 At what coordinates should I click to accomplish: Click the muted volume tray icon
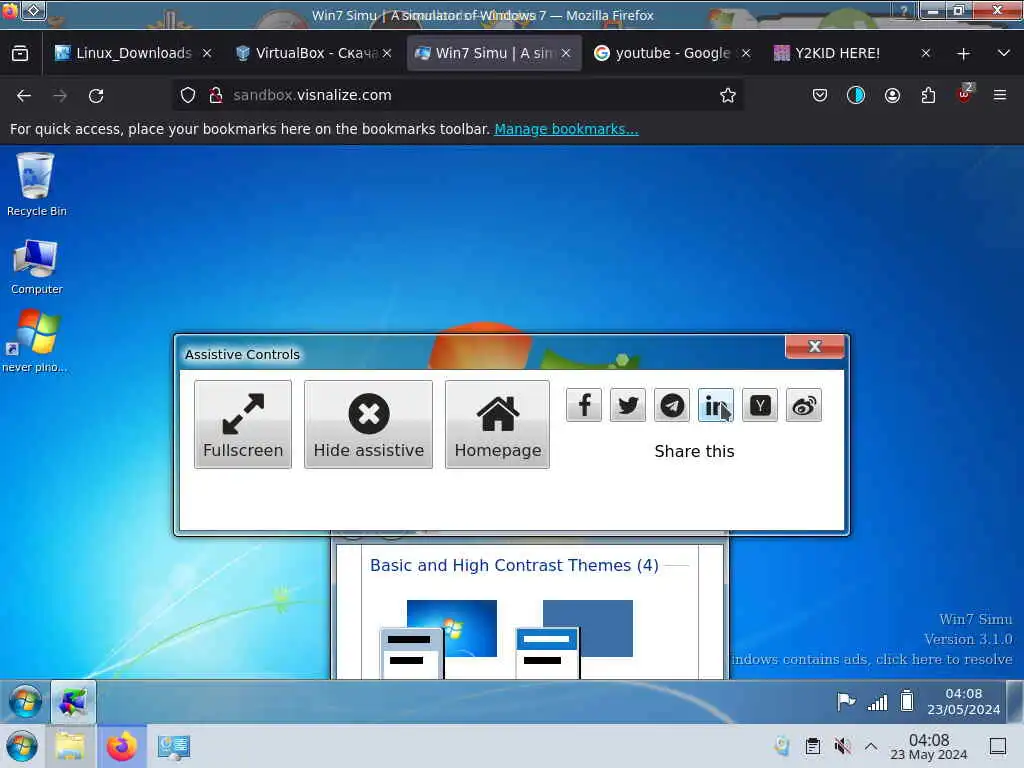pos(842,746)
